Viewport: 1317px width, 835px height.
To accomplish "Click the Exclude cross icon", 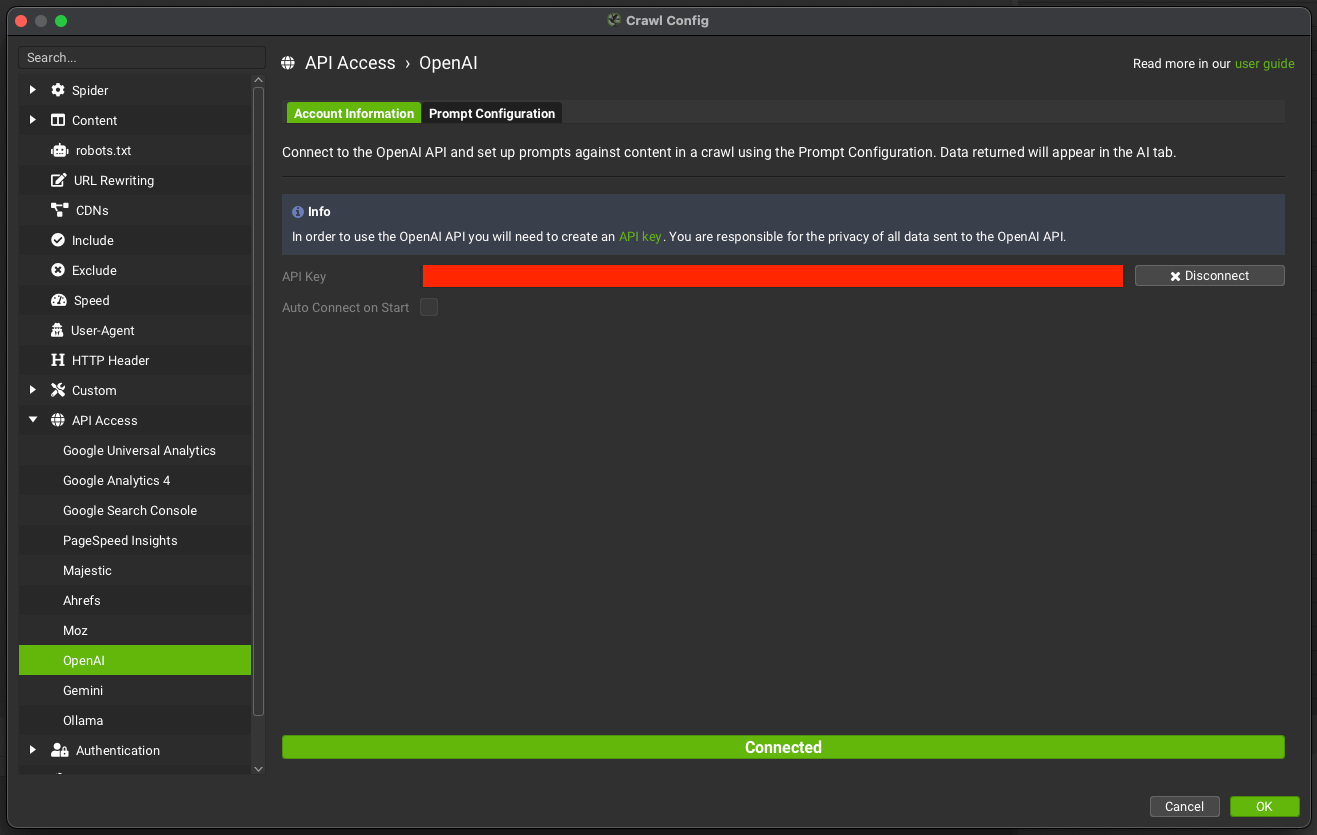I will (x=58, y=270).
